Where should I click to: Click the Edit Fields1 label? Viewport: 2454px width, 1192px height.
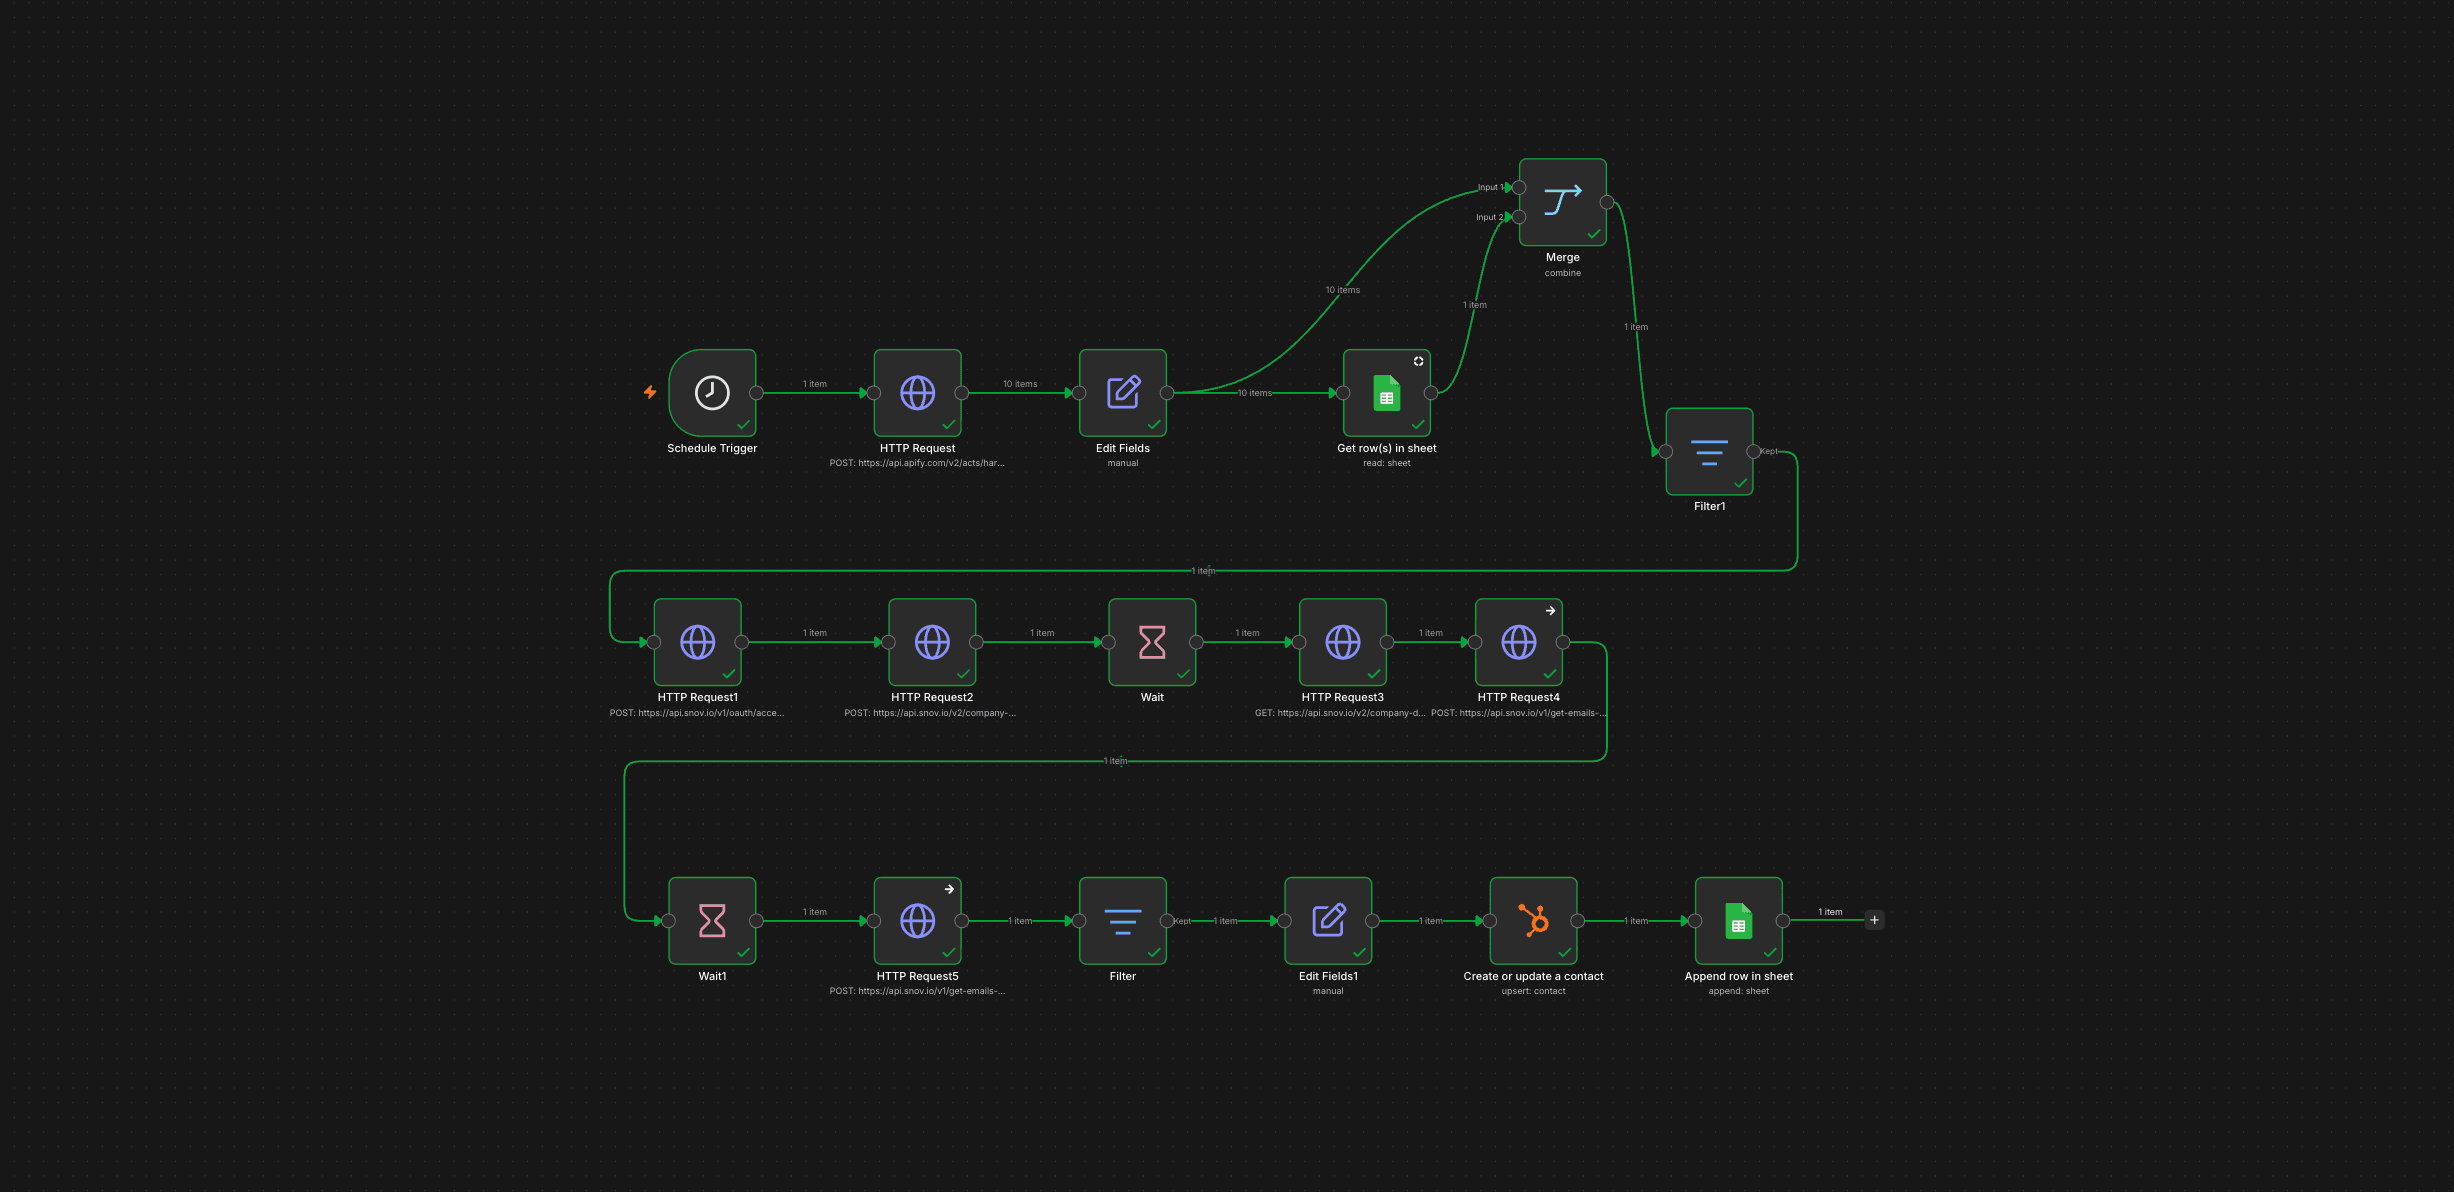point(1328,976)
